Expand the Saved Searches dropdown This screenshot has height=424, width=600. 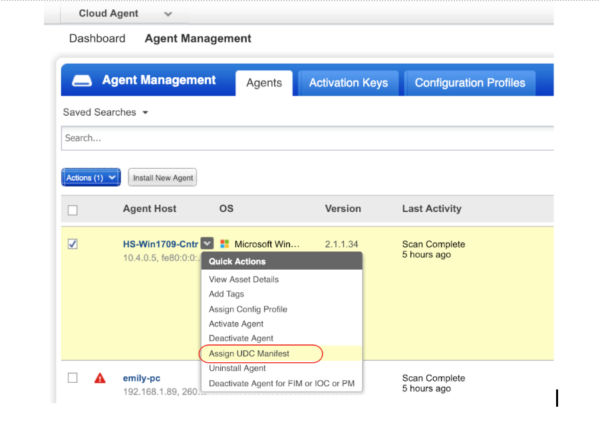(x=106, y=113)
